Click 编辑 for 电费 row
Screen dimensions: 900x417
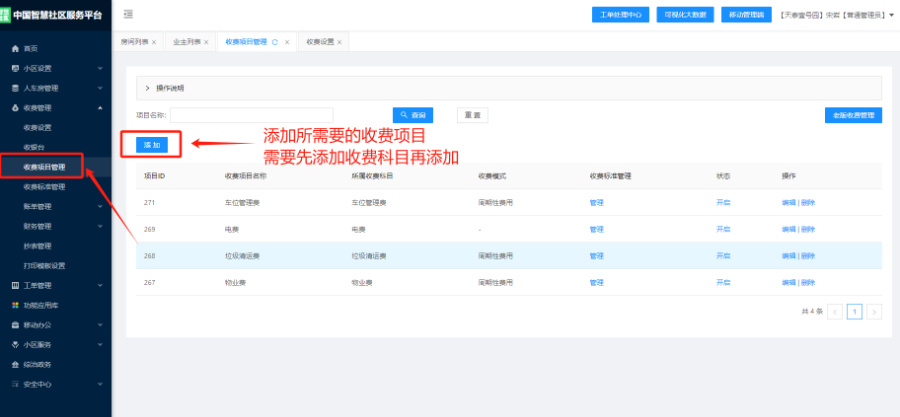(x=789, y=229)
